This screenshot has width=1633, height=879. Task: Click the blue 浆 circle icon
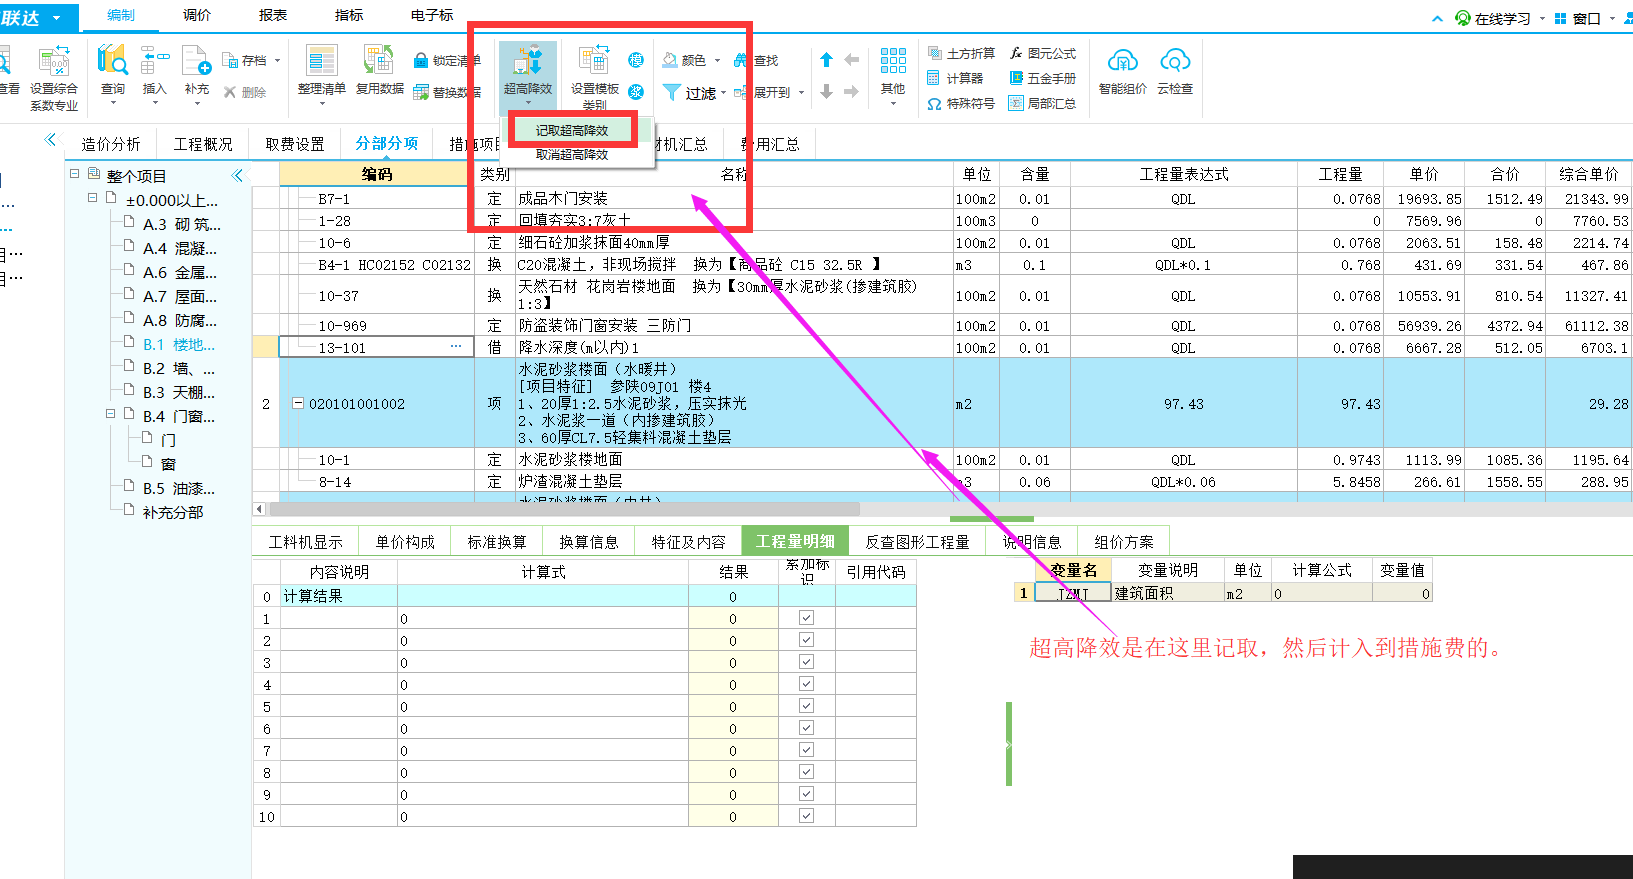point(636,92)
